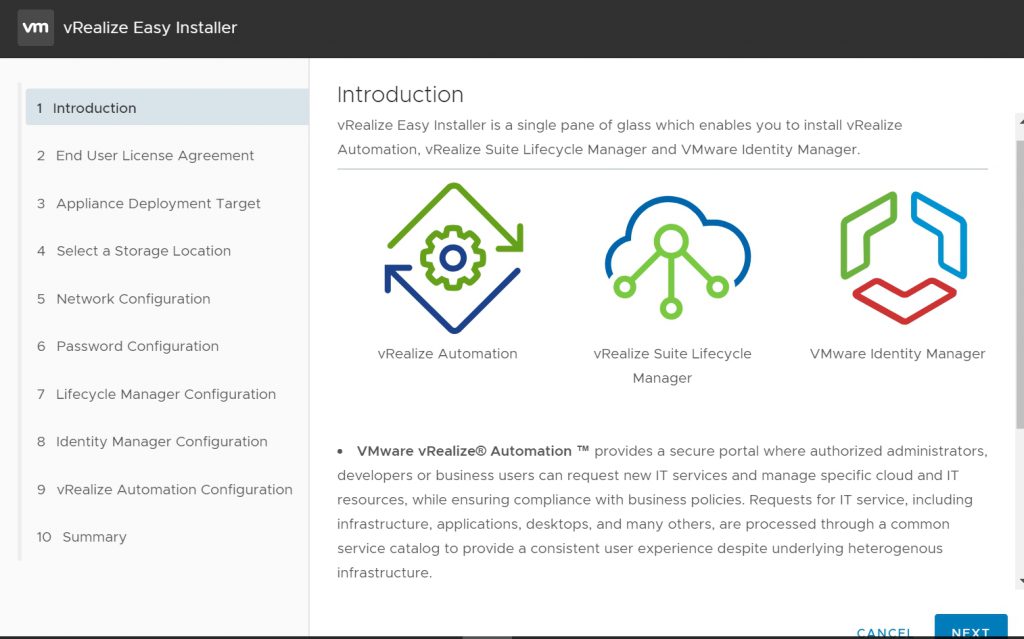The height and width of the screenshot is (639, 1024).
Task: Click the vRealize Automation gear icon
Action: 453,258
